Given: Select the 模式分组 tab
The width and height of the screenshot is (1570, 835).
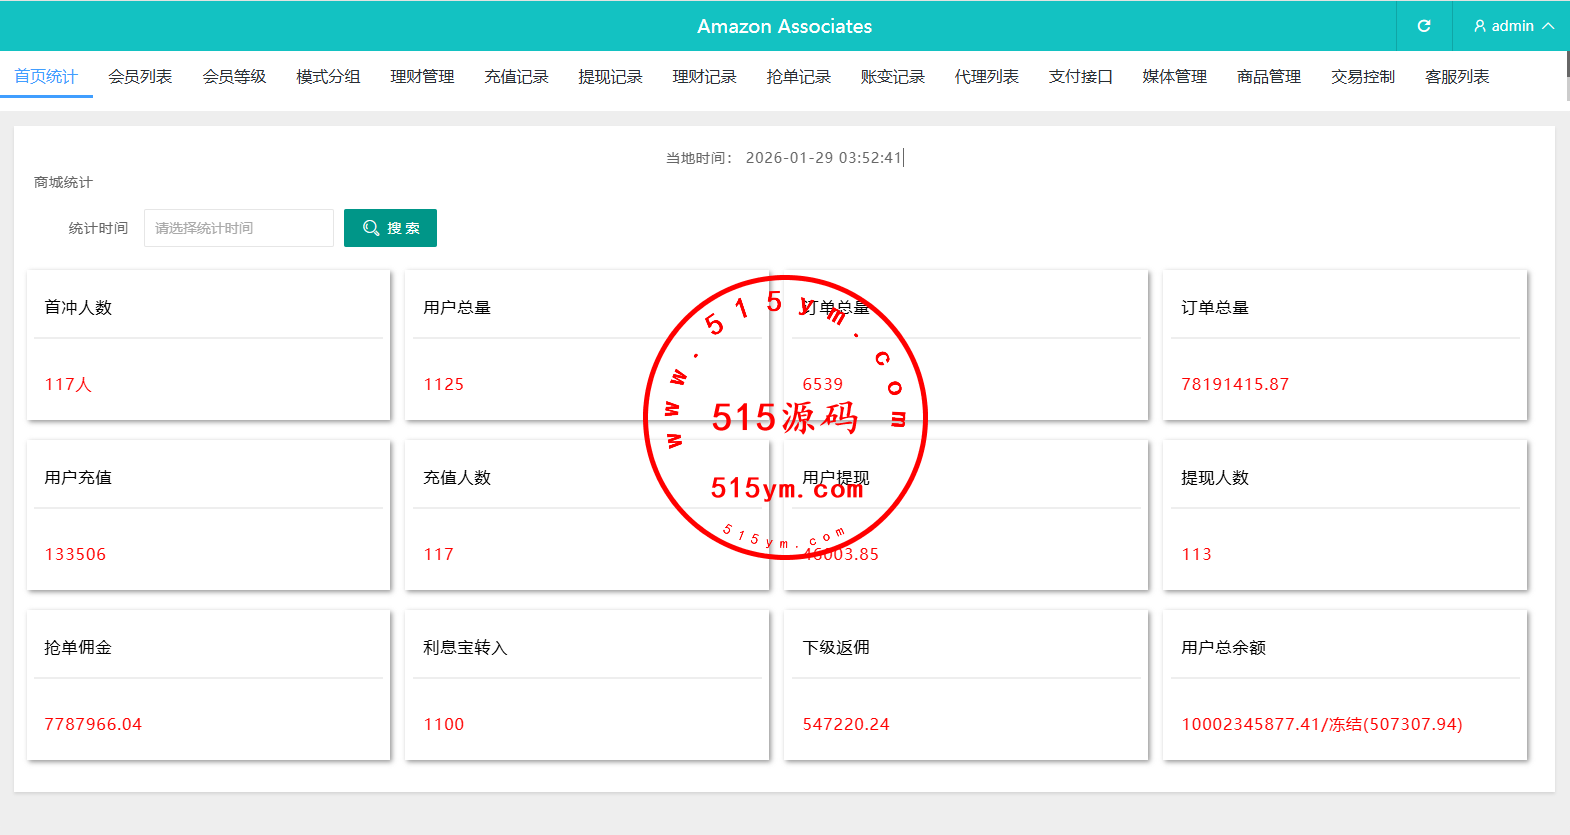Looking at the screenshot, I should click(x=328, y=77).
